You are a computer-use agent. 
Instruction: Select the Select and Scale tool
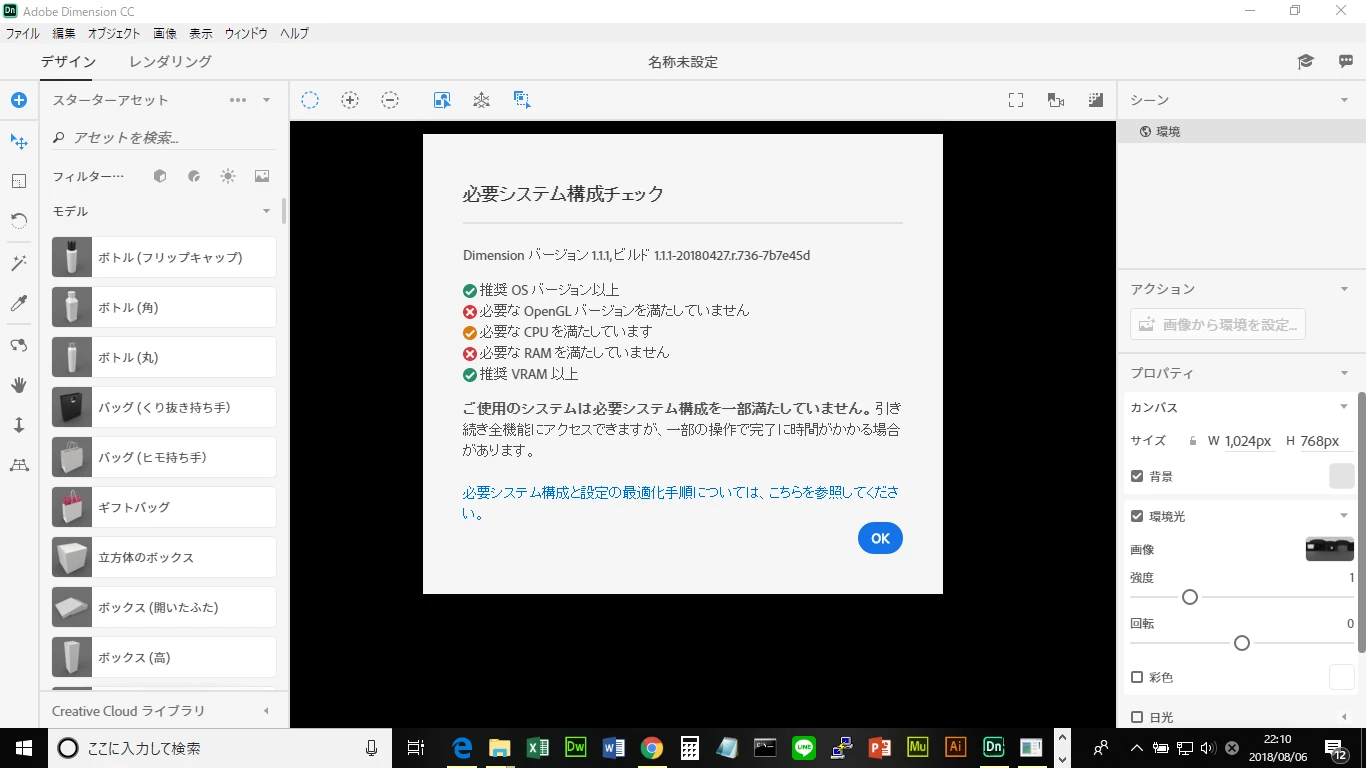[x=19, y=181]
